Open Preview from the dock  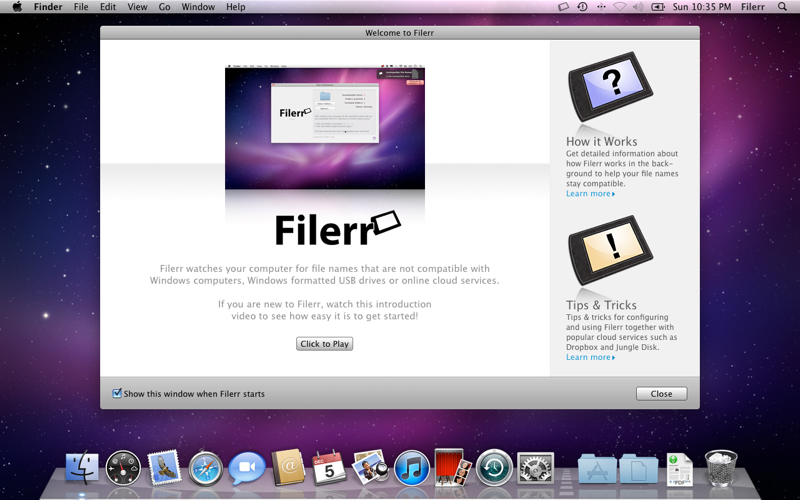[370, 467]
